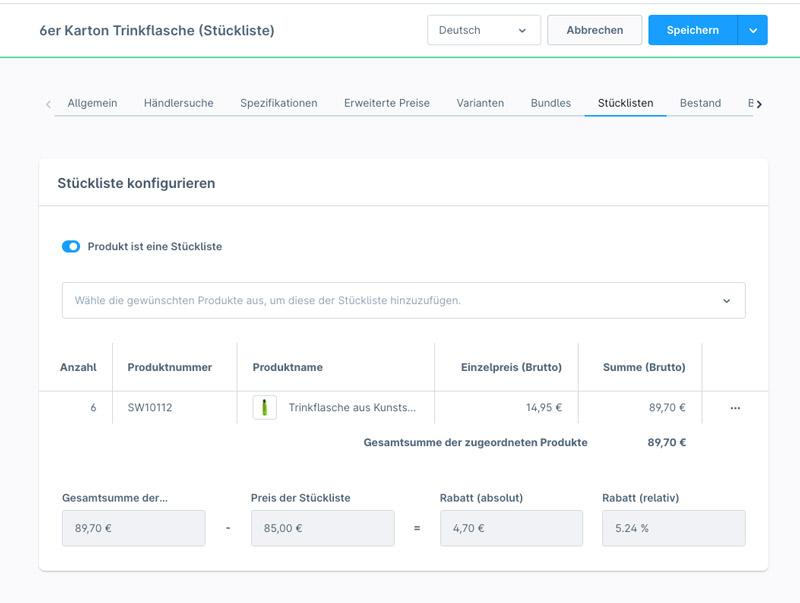Click the green bottle product thumbnail
The image size is (800, 603).
265,408
